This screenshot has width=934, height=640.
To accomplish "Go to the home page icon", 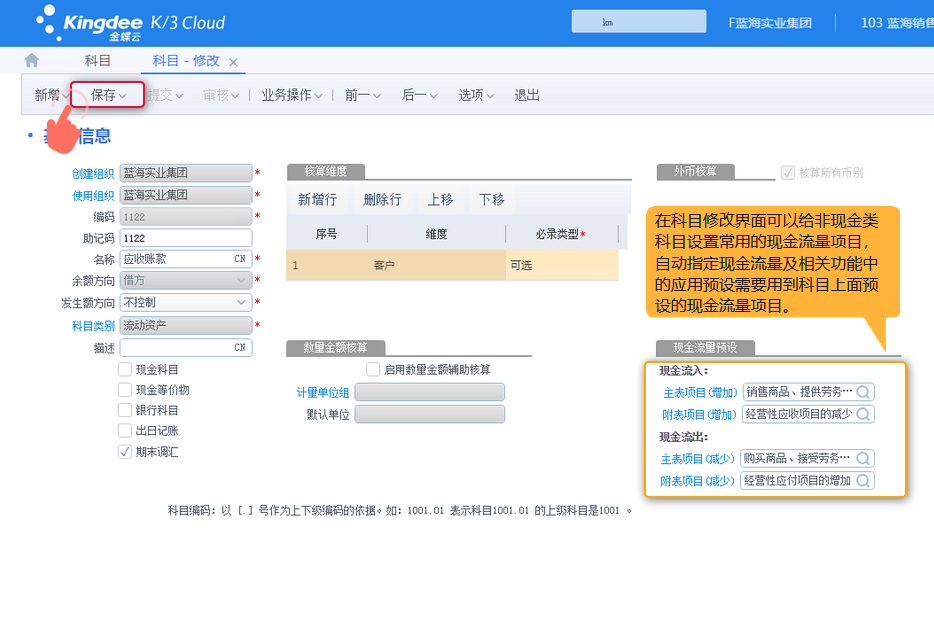I will click(x=32, y=60).
